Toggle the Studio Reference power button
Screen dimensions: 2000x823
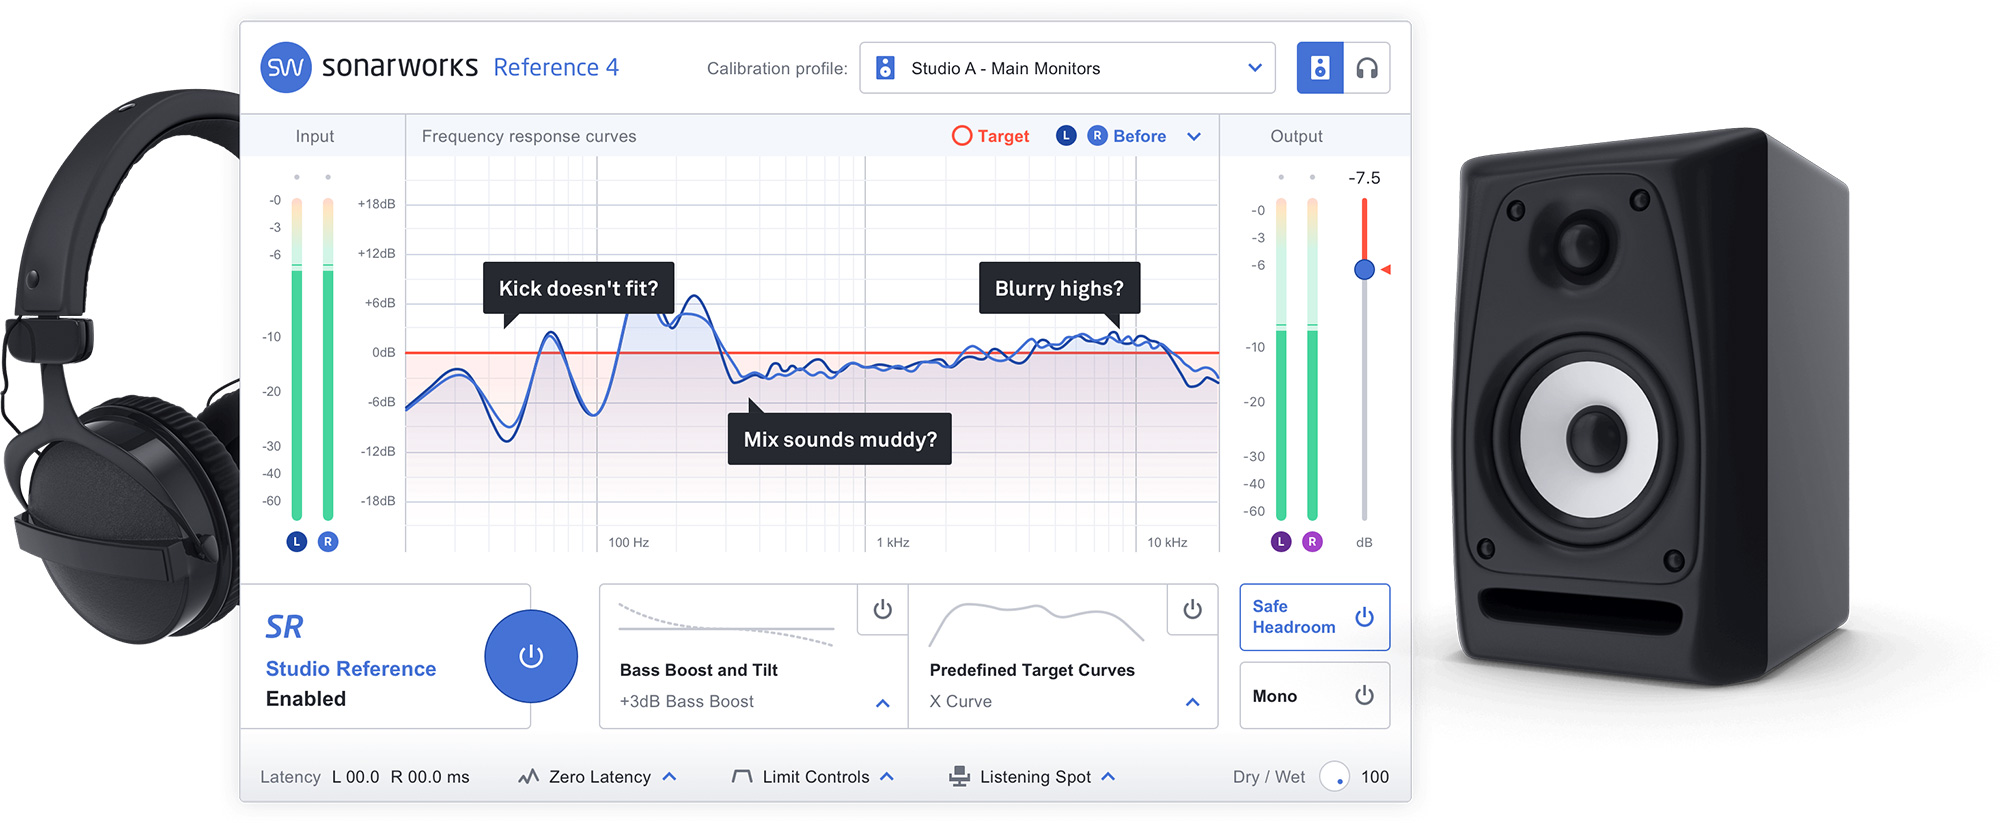[531, 656]
